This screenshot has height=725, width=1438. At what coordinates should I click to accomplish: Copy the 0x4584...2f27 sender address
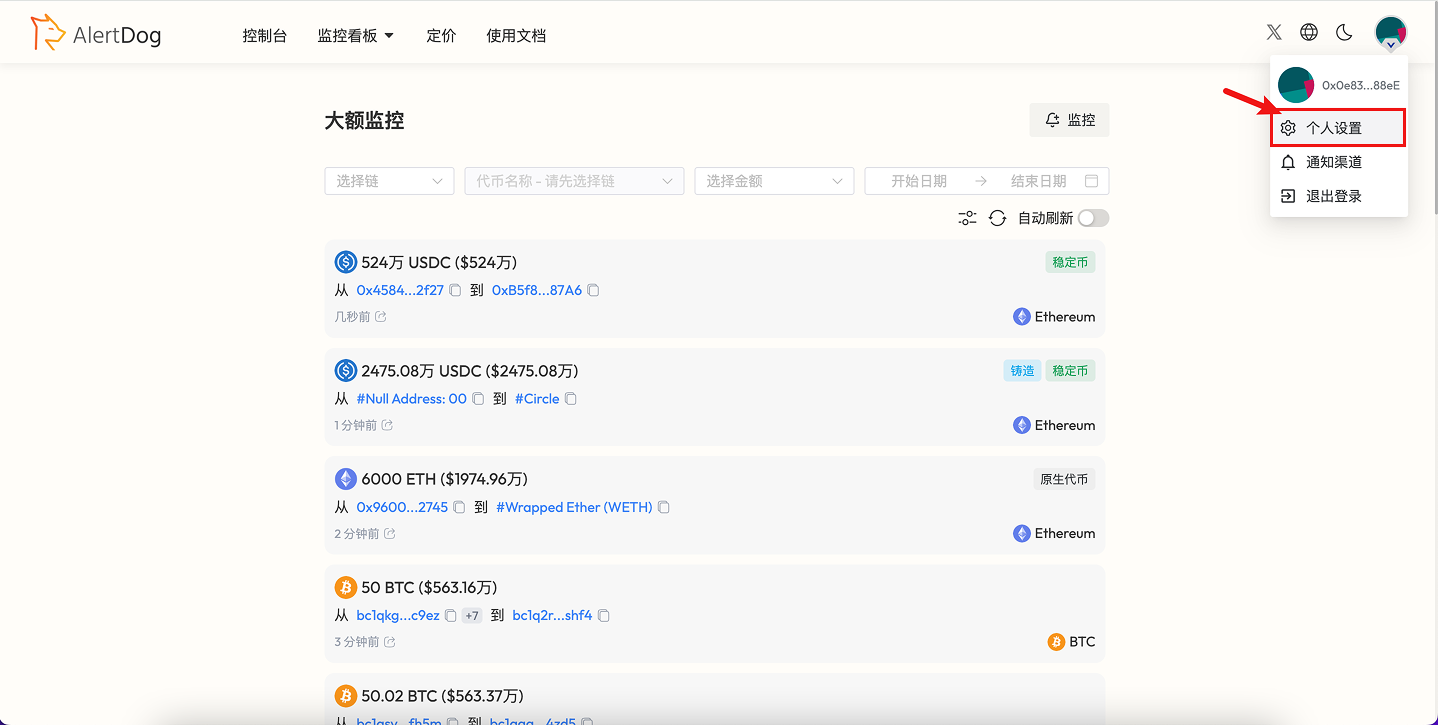tap(455, 289)
